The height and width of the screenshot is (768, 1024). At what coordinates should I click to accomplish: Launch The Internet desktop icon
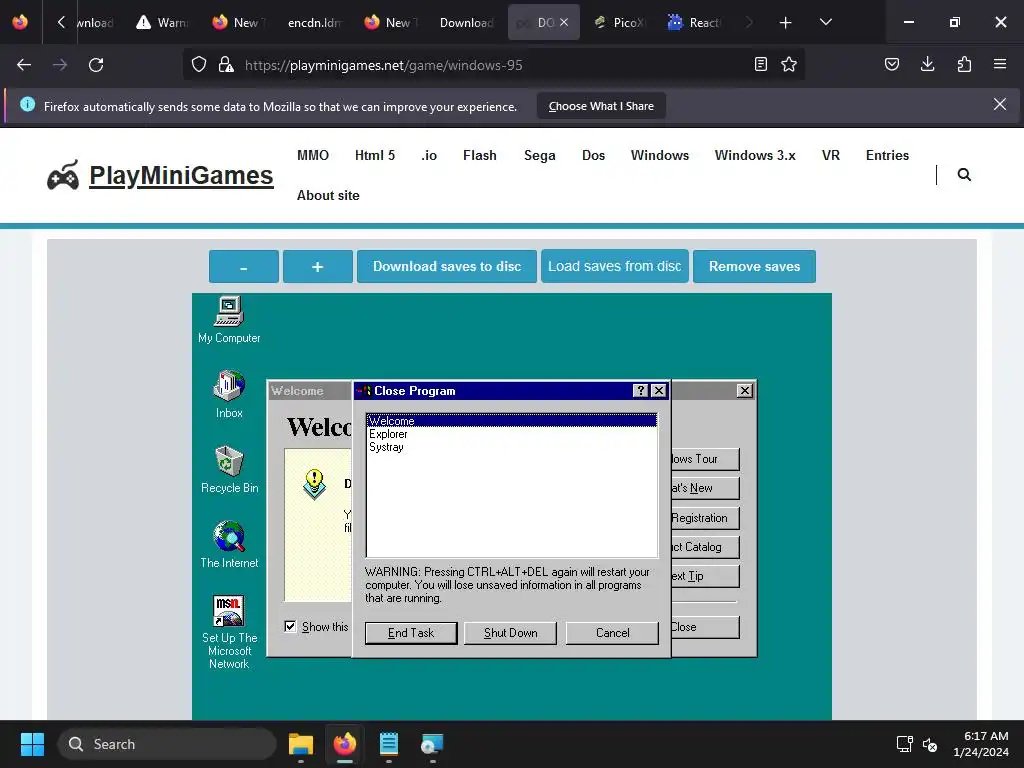(x=229, y=544)
